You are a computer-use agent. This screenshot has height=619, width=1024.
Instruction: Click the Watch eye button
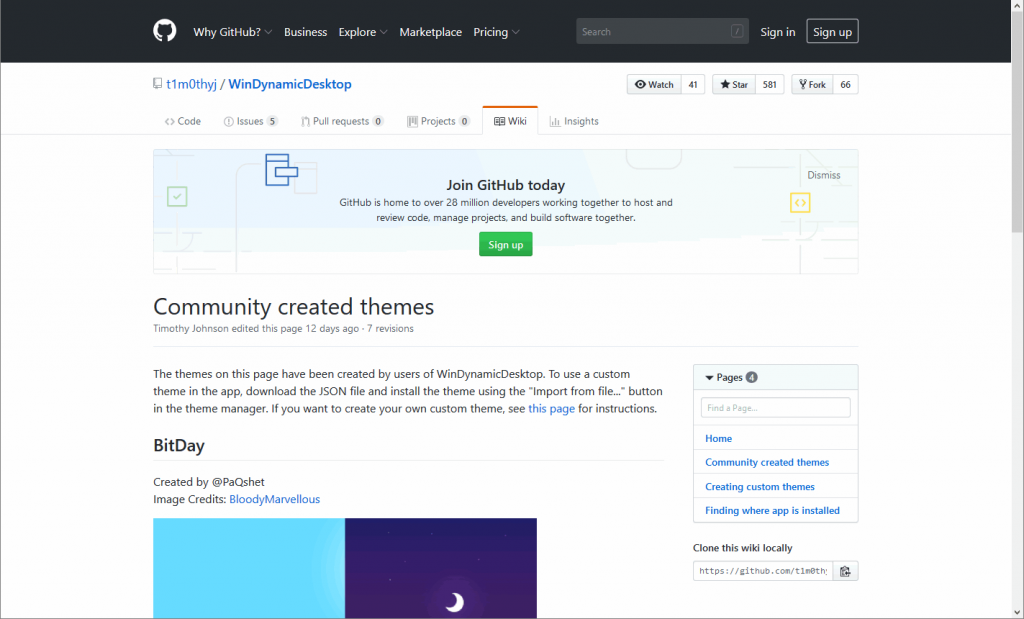654,85
